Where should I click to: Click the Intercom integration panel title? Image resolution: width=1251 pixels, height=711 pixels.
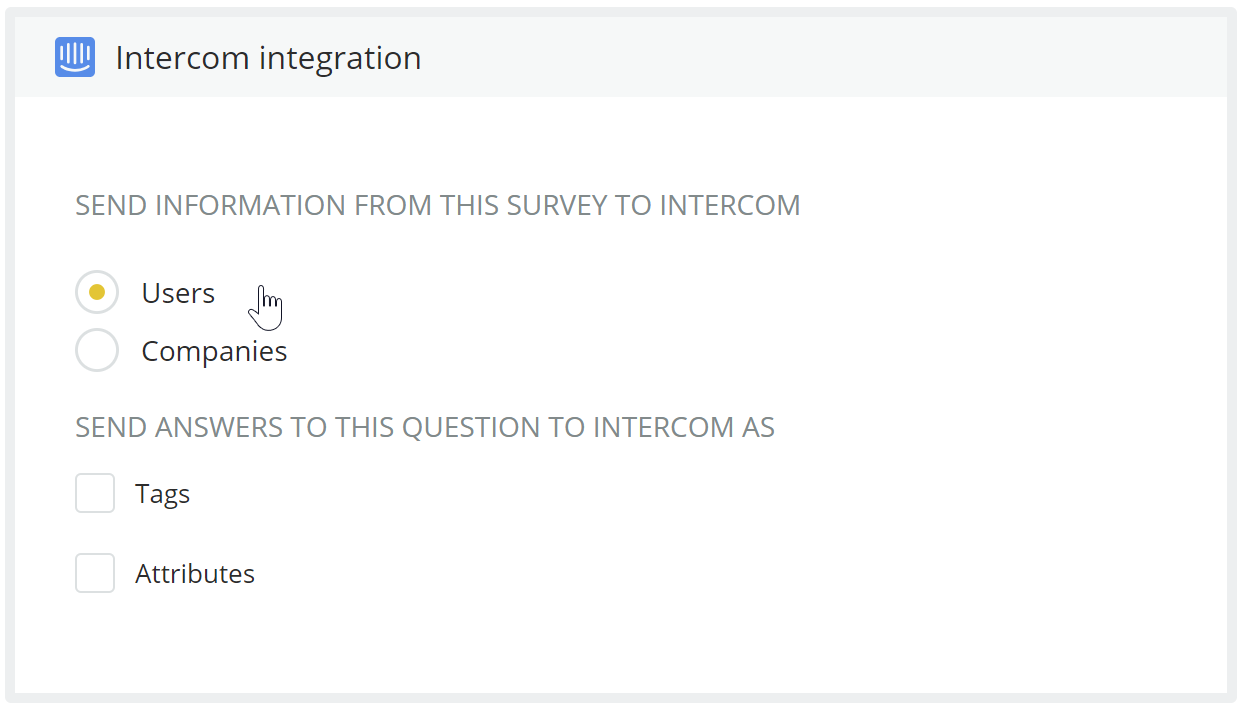268,58
